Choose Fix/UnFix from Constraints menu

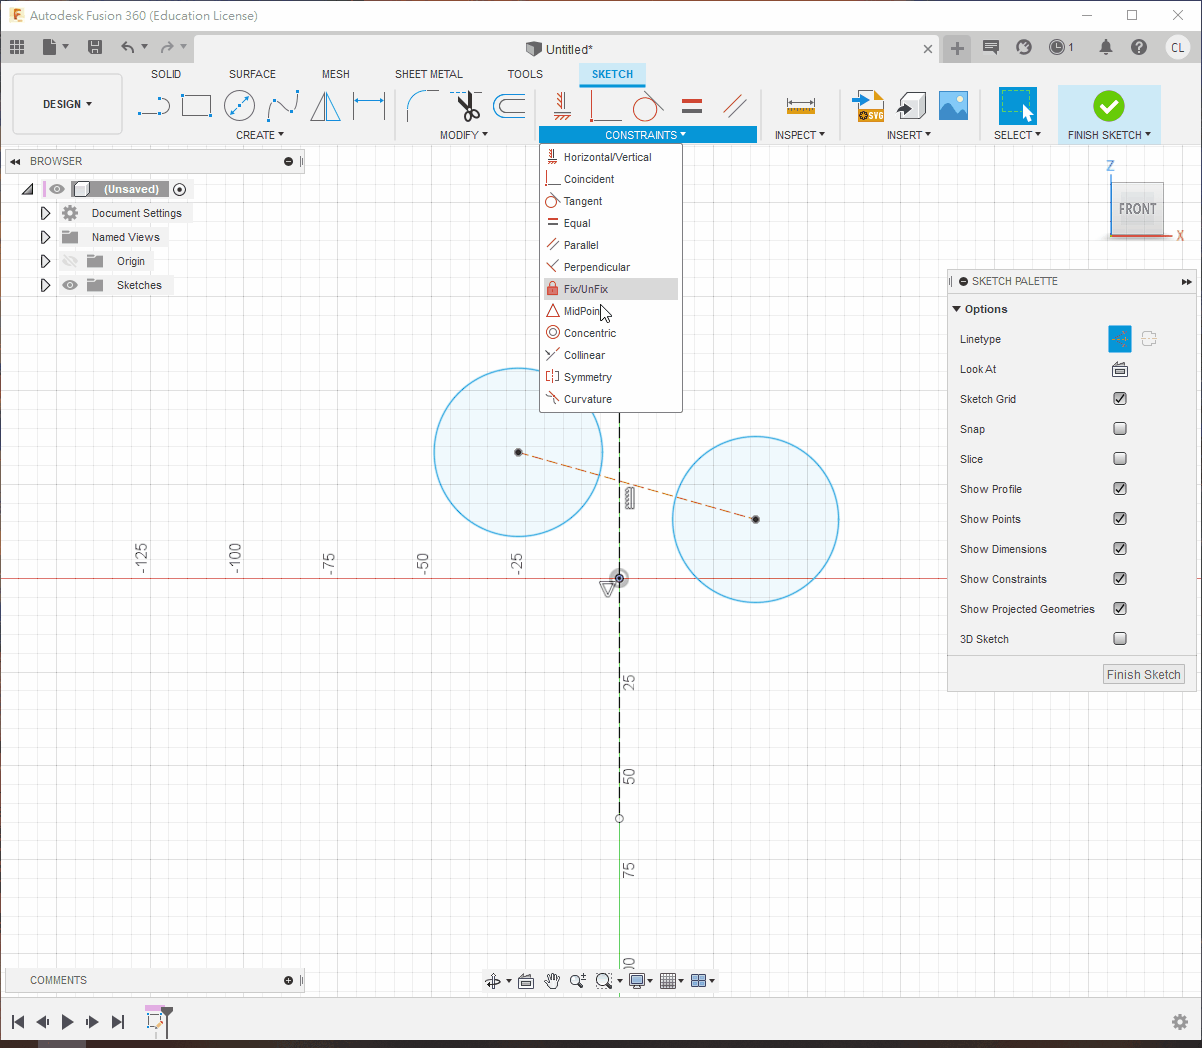click(586, 289)
